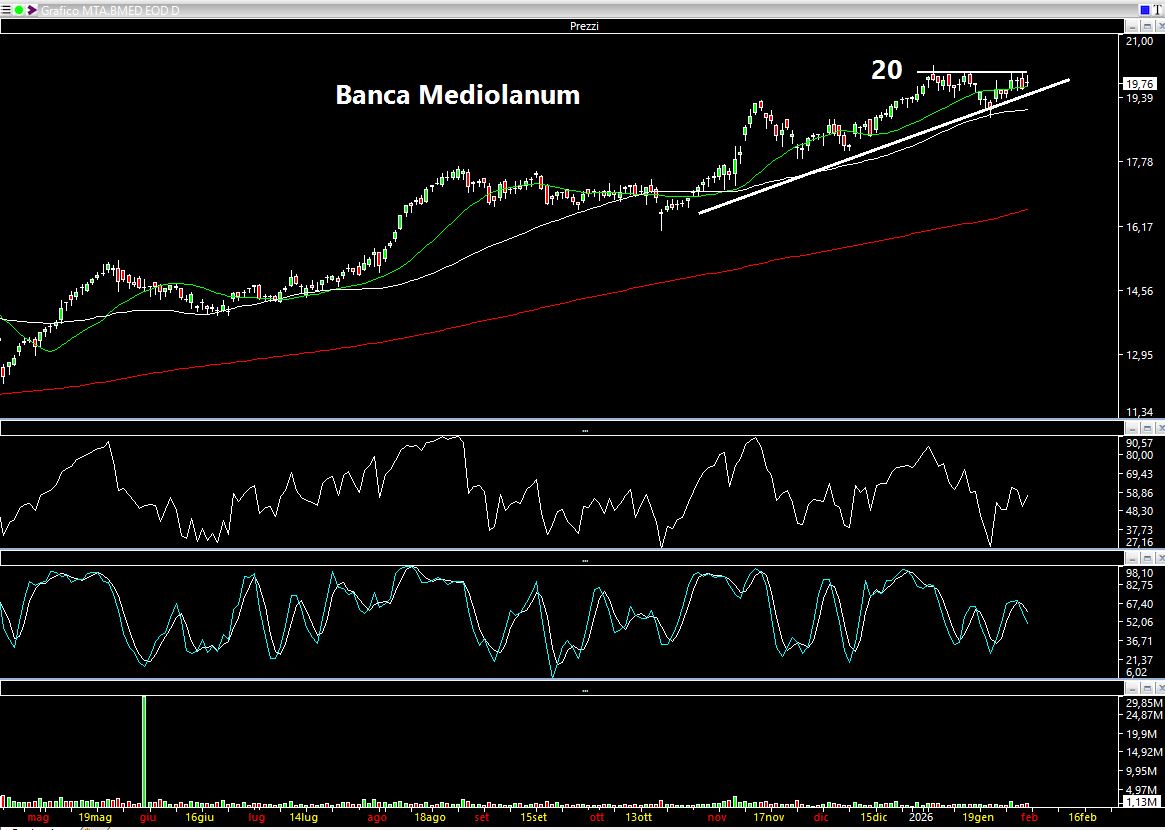Select the Banca Mediolanum text annotation
Image resolution: width=1165 pixels, height=830 pixels.
458,95
